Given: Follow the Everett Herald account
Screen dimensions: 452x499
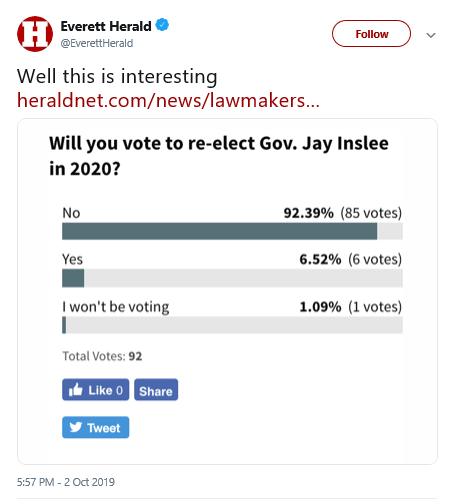Looking at the screenshot, I should [371, 34].
